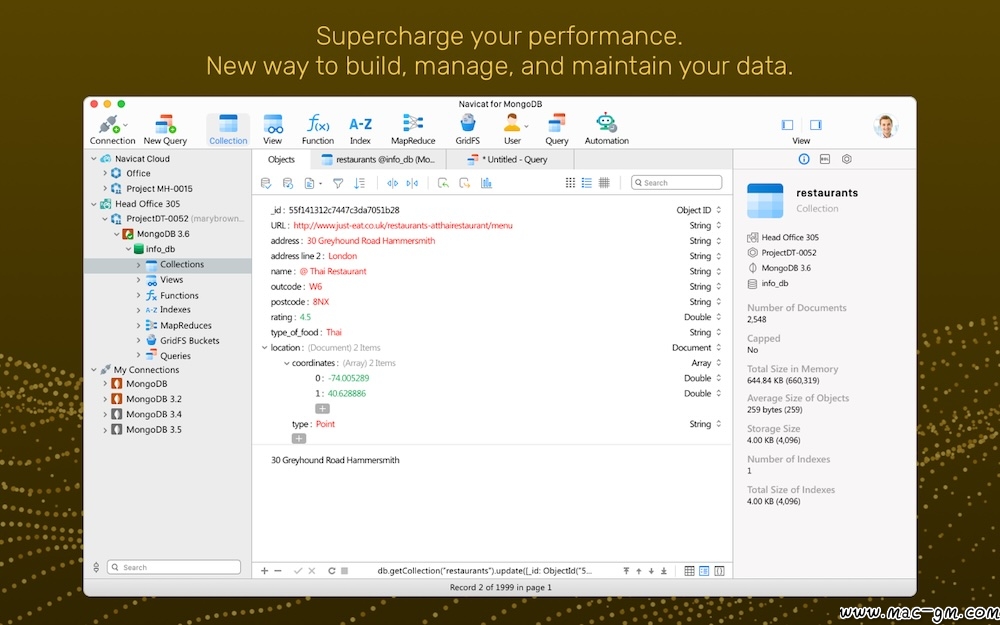Add field button below type Point
1000x625 pixels.
(x=298, y=439)
